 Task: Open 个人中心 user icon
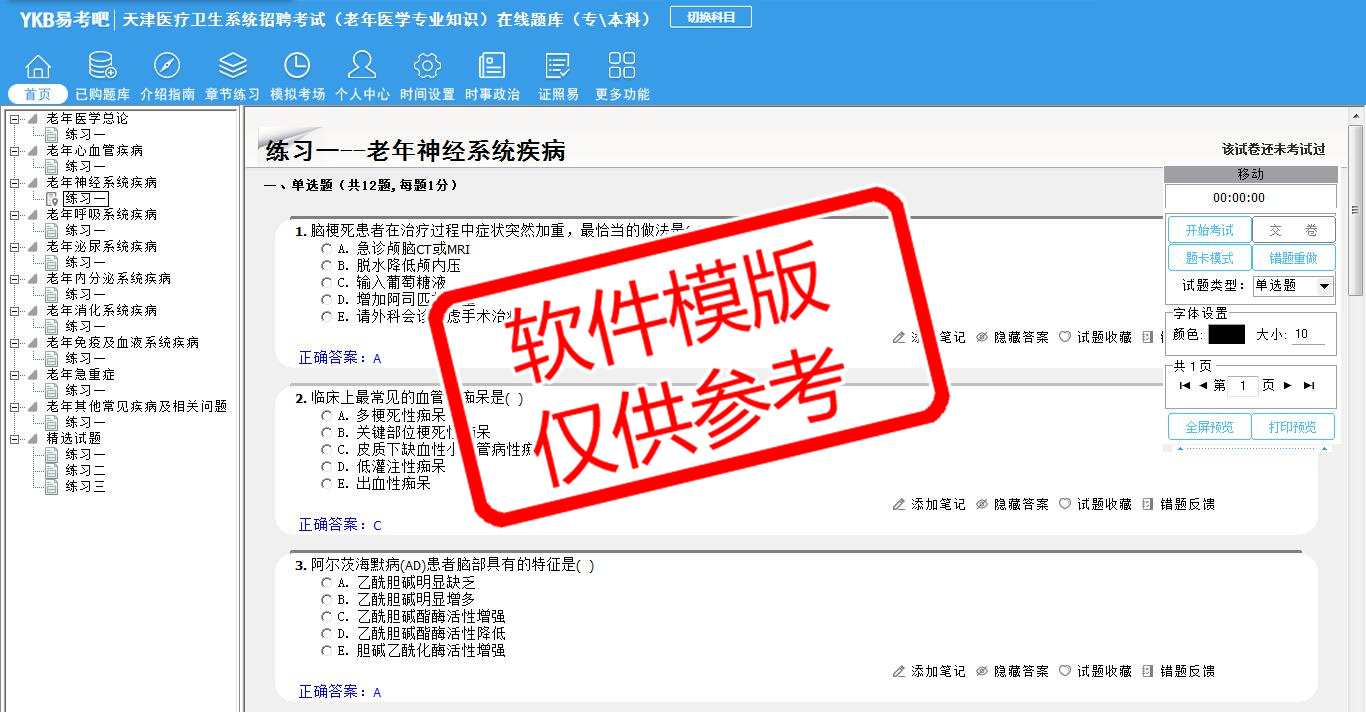[362, 66]
